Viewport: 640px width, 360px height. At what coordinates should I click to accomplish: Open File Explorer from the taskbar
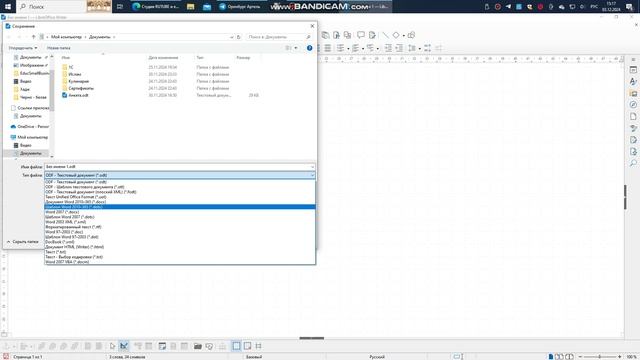191,7
